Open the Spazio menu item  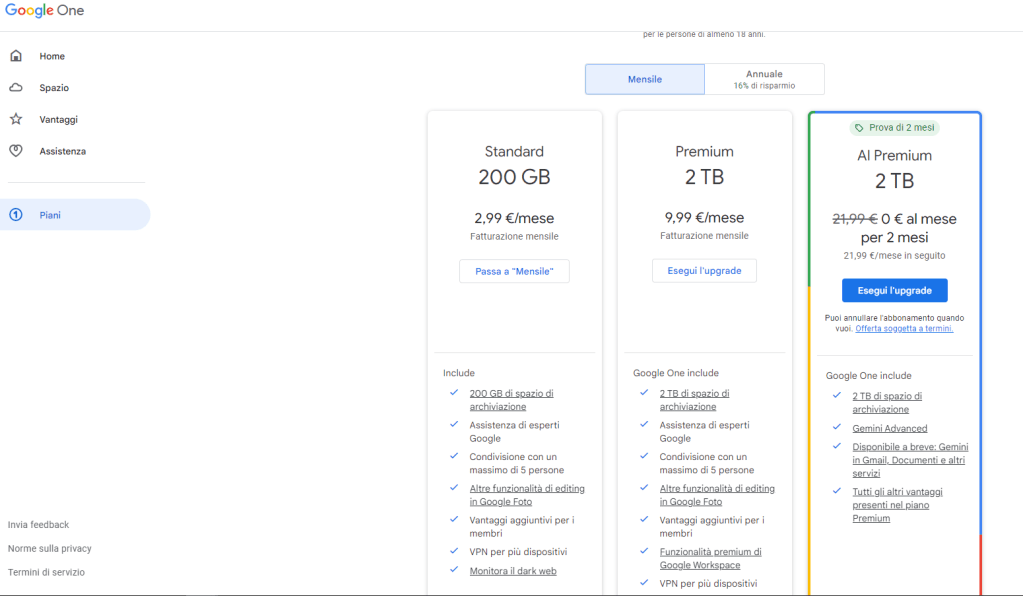54,88
